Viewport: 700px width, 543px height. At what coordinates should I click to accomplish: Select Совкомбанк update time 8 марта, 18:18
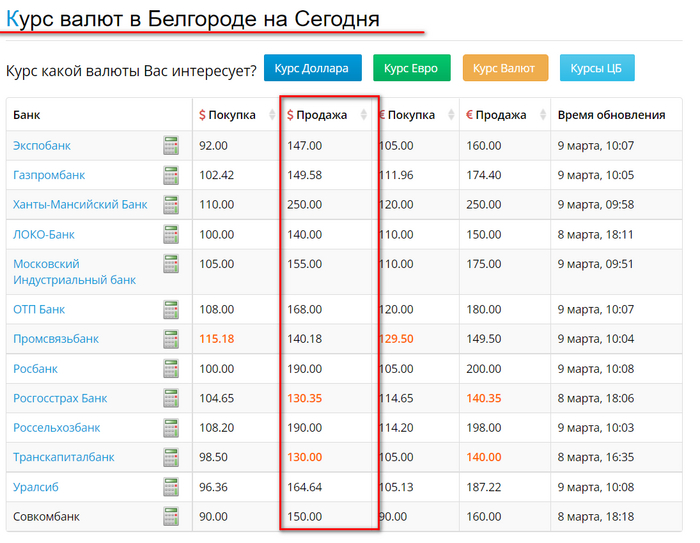(596, 517)
